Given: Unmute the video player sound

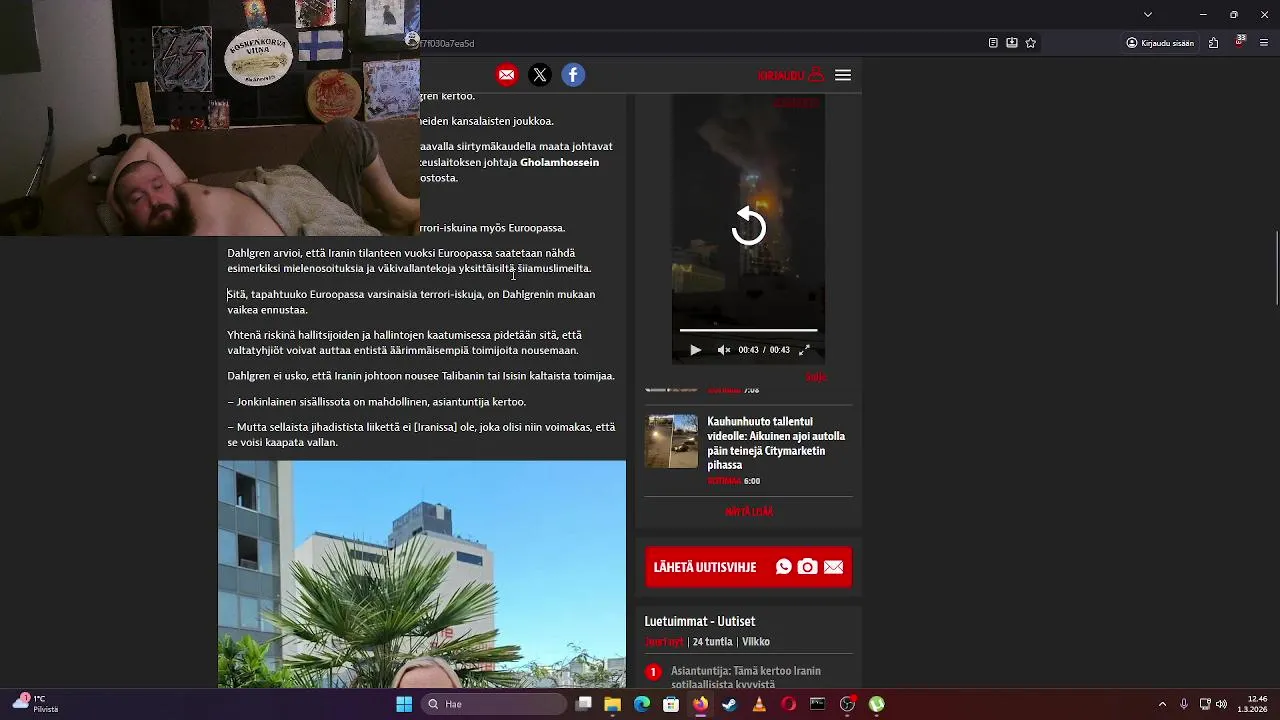Looking at the screenshot, I should click(724, 350).
